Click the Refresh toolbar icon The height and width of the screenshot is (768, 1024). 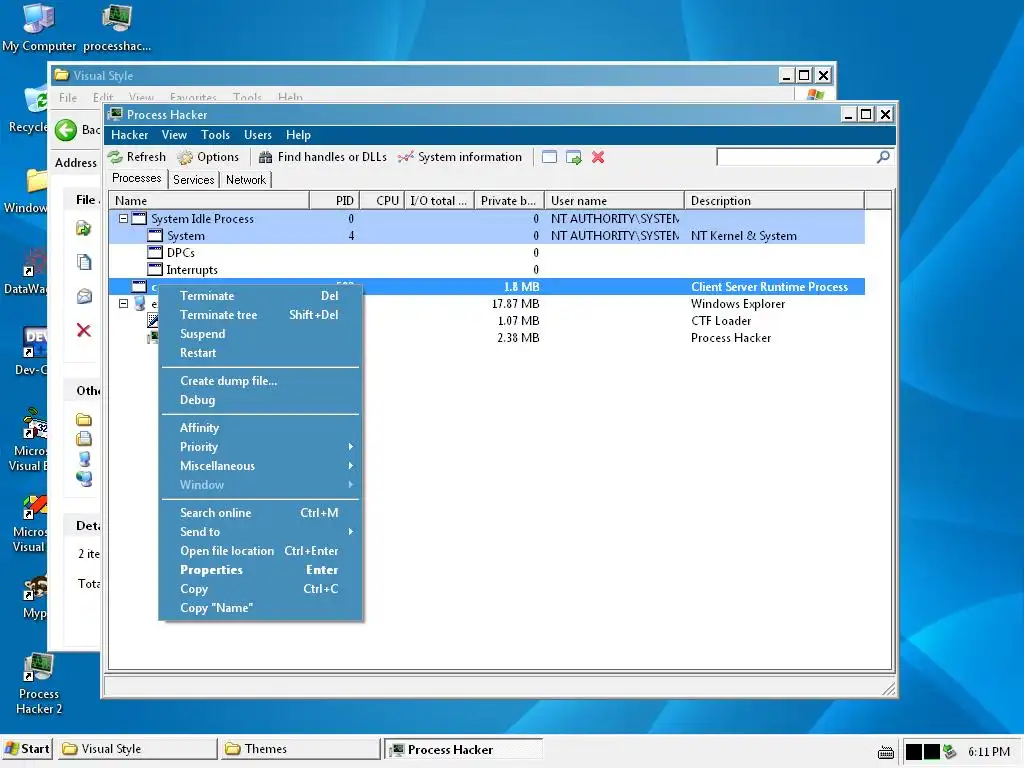click(116, 157)
